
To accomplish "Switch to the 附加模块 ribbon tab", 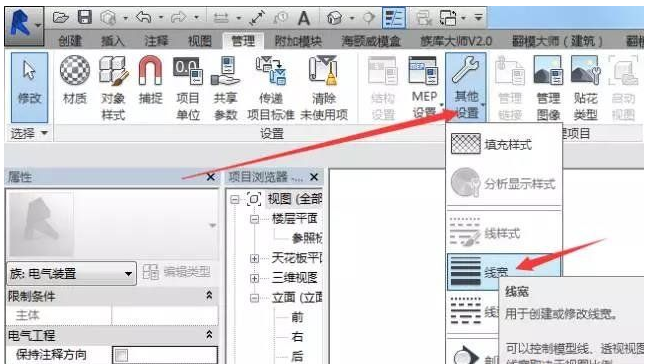I will 298,41.
